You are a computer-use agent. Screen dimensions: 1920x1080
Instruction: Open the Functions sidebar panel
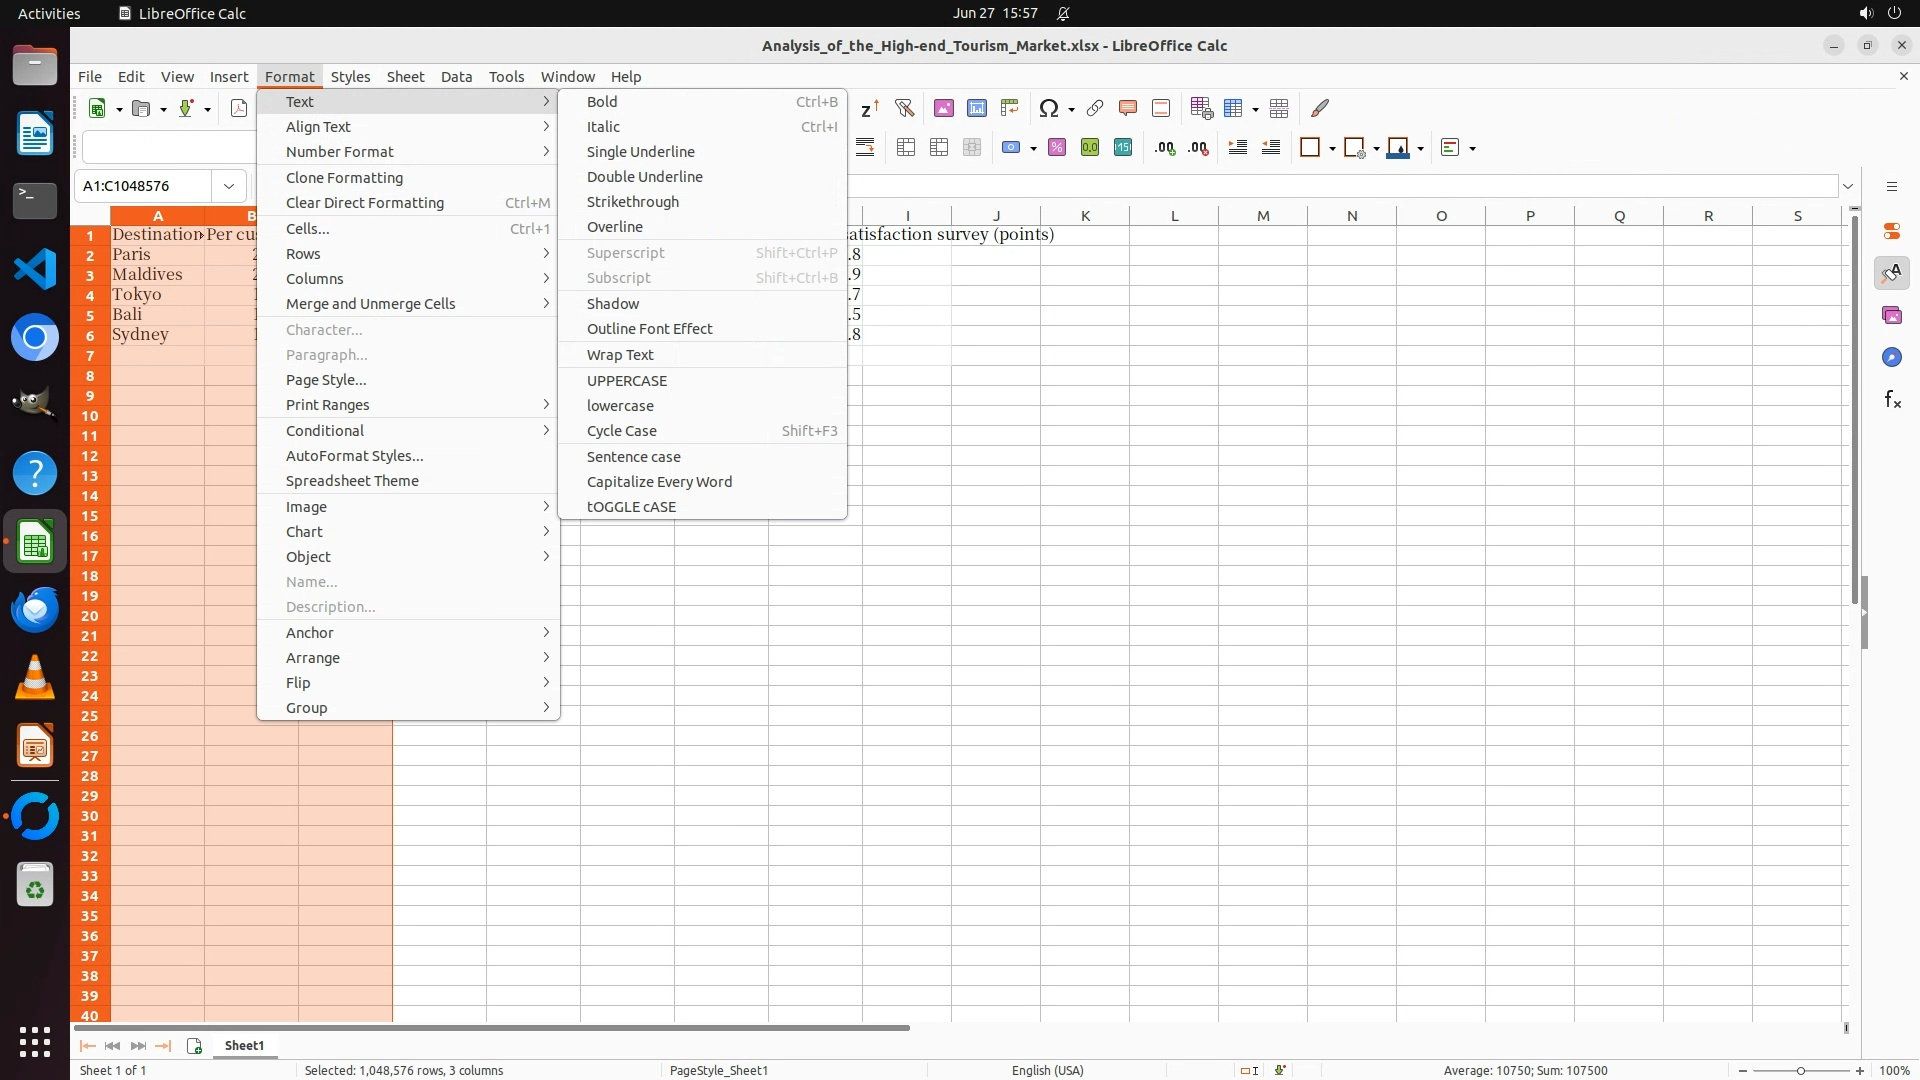(x=1892, y=400)
